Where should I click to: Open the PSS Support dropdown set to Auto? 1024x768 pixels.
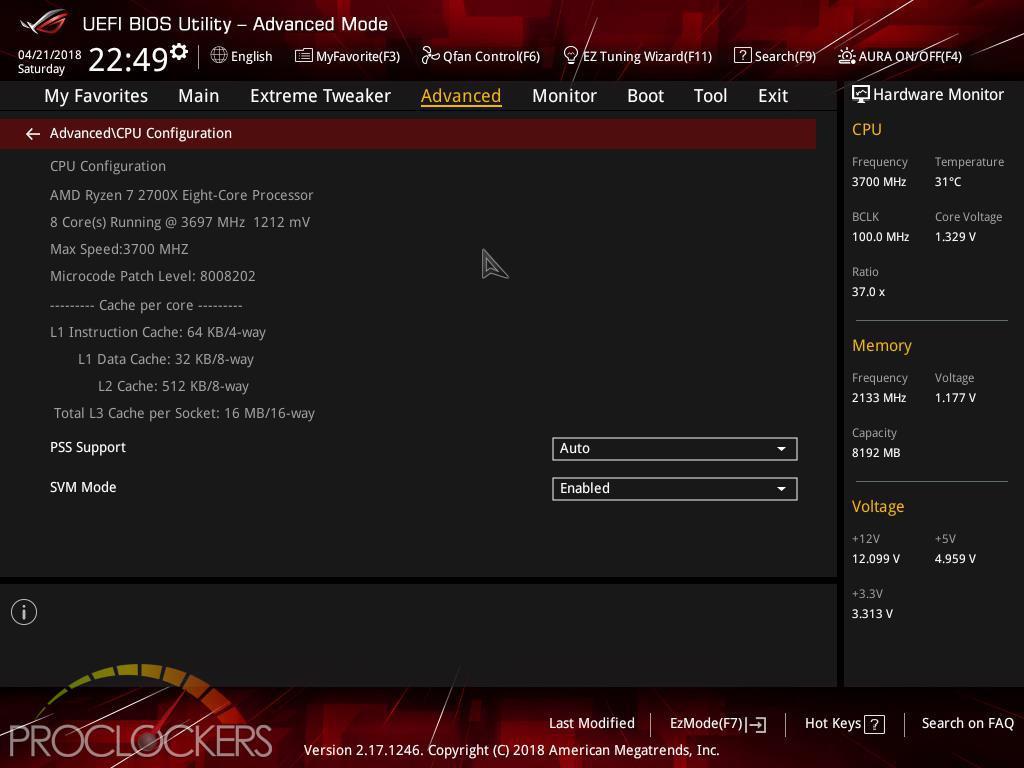click(675, 449)
